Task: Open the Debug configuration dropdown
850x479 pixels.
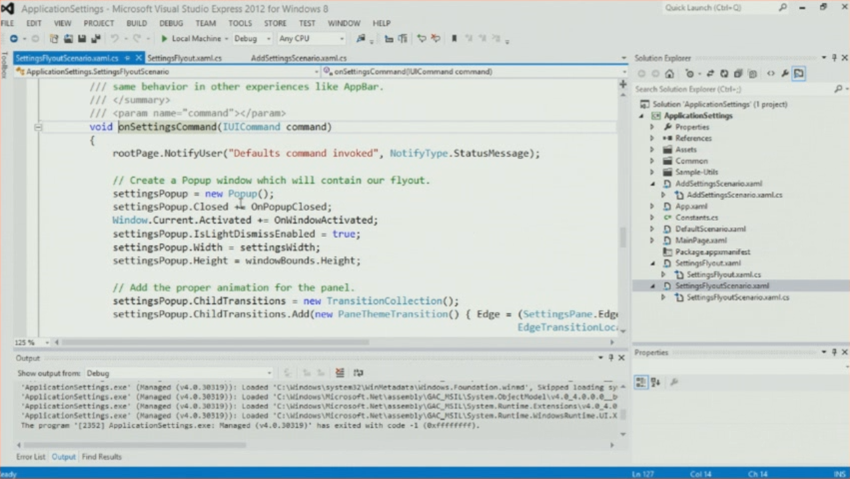Action: click(x=252, y=38)
